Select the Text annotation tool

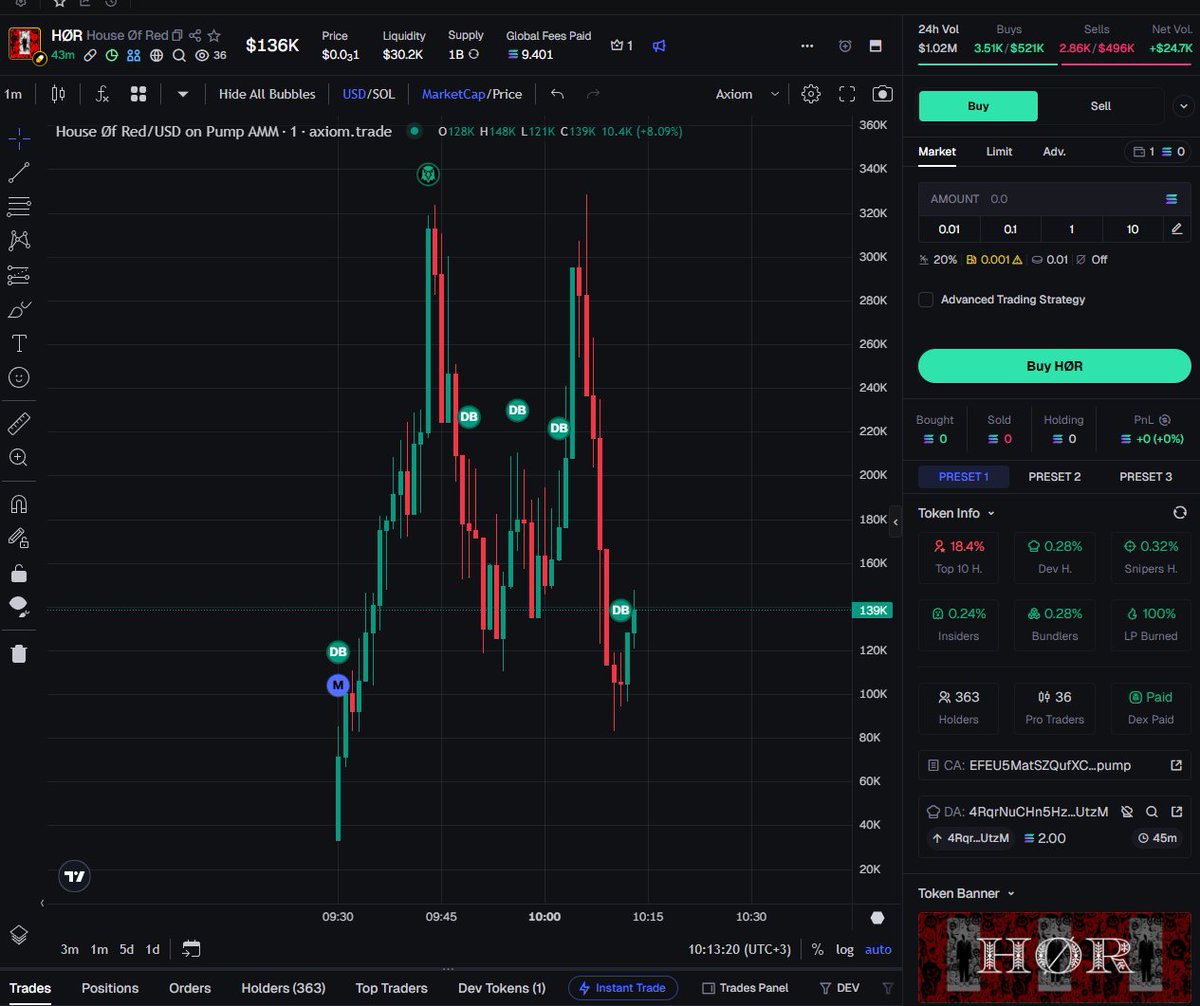point(19,343)
